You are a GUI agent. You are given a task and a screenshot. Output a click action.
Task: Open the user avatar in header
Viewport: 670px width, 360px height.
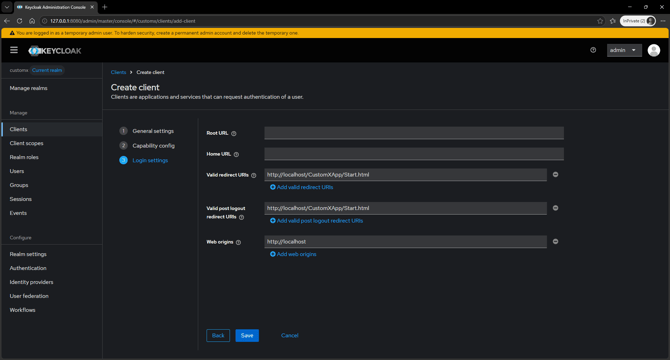coord(654,50)
